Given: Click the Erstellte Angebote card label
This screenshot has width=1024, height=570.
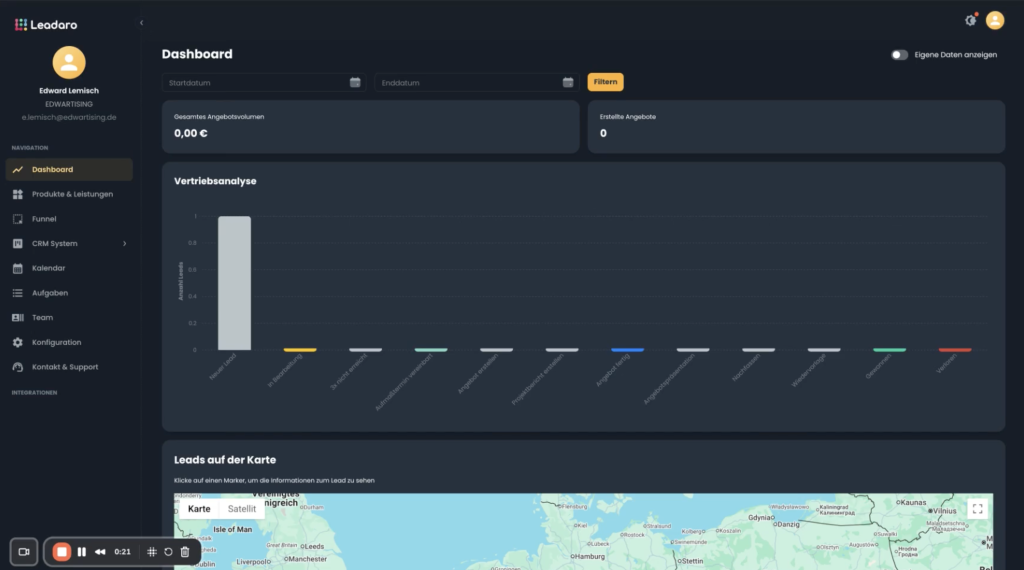Looking at the screenshot, I should 628,117.
